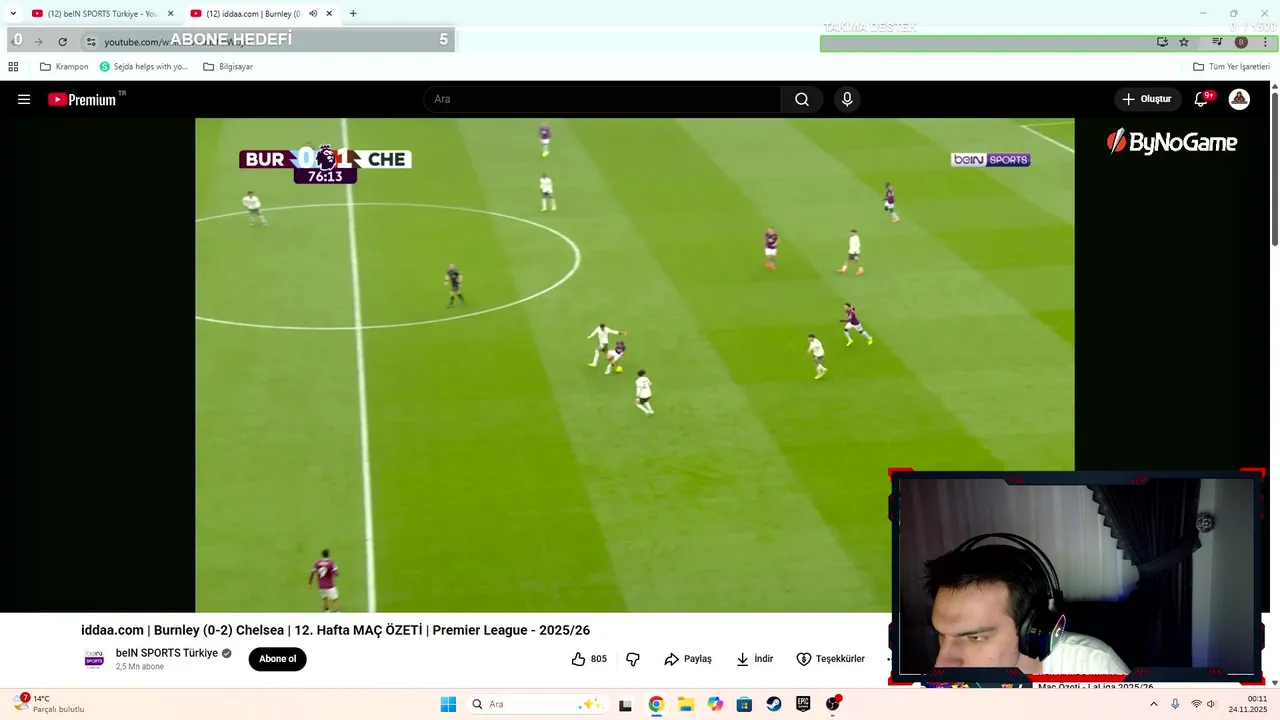The image size is (1280, 720).
Task: Open Chrome from the taskbar
Action: [x=656, y=704]
